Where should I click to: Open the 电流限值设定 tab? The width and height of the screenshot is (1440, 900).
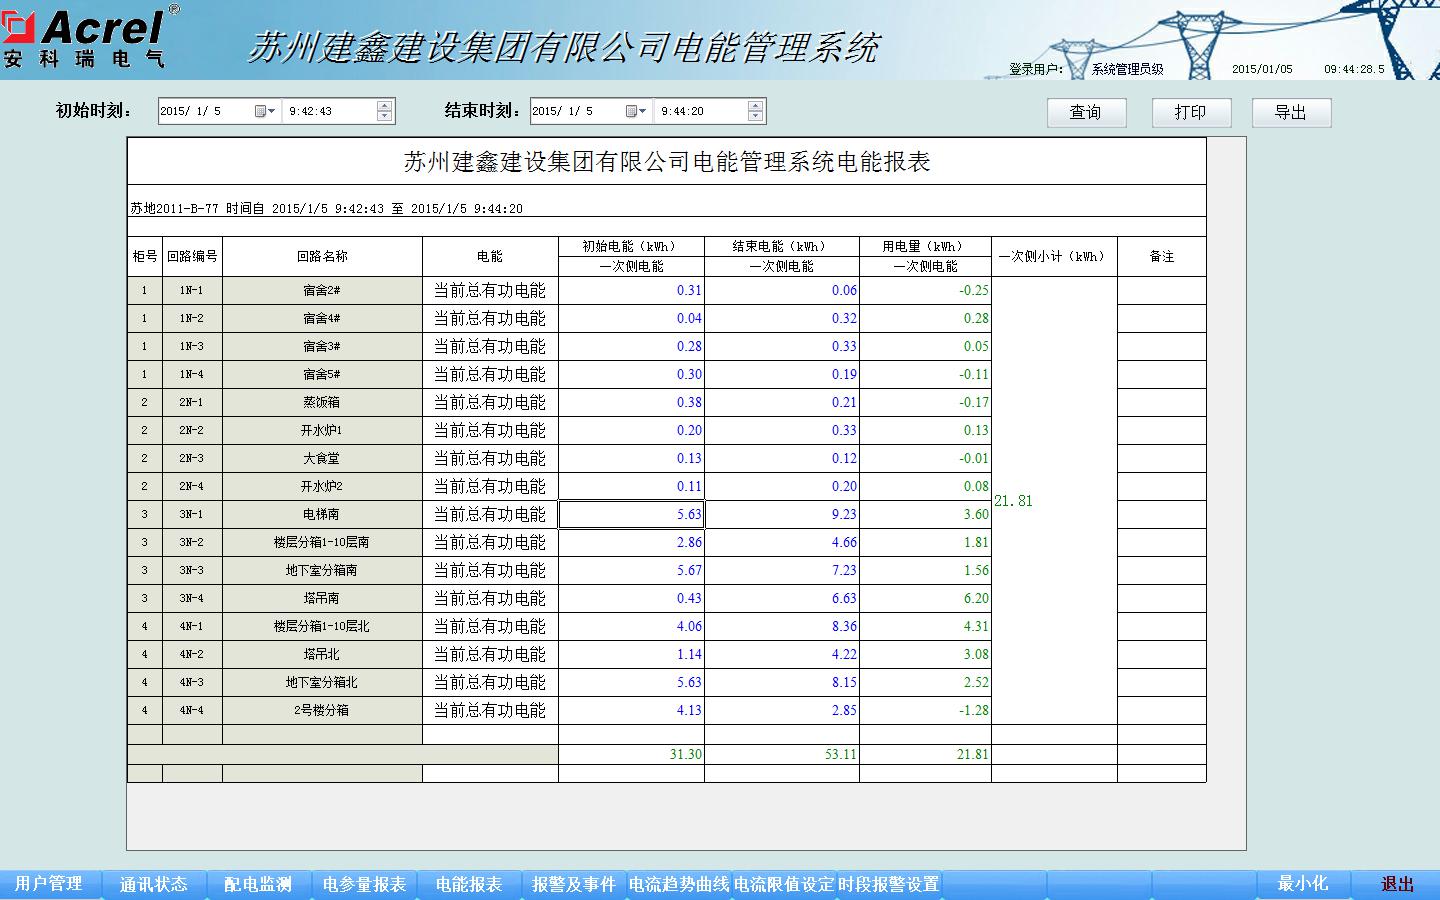pyautogui.click(x=784, y=884)
